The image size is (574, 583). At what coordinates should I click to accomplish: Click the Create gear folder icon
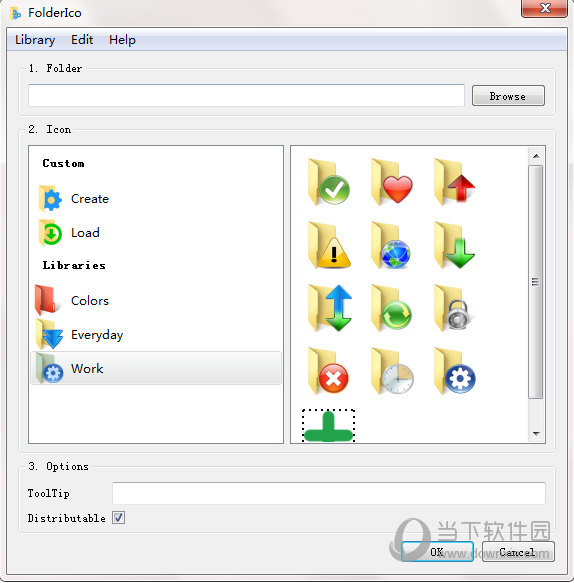50,199
